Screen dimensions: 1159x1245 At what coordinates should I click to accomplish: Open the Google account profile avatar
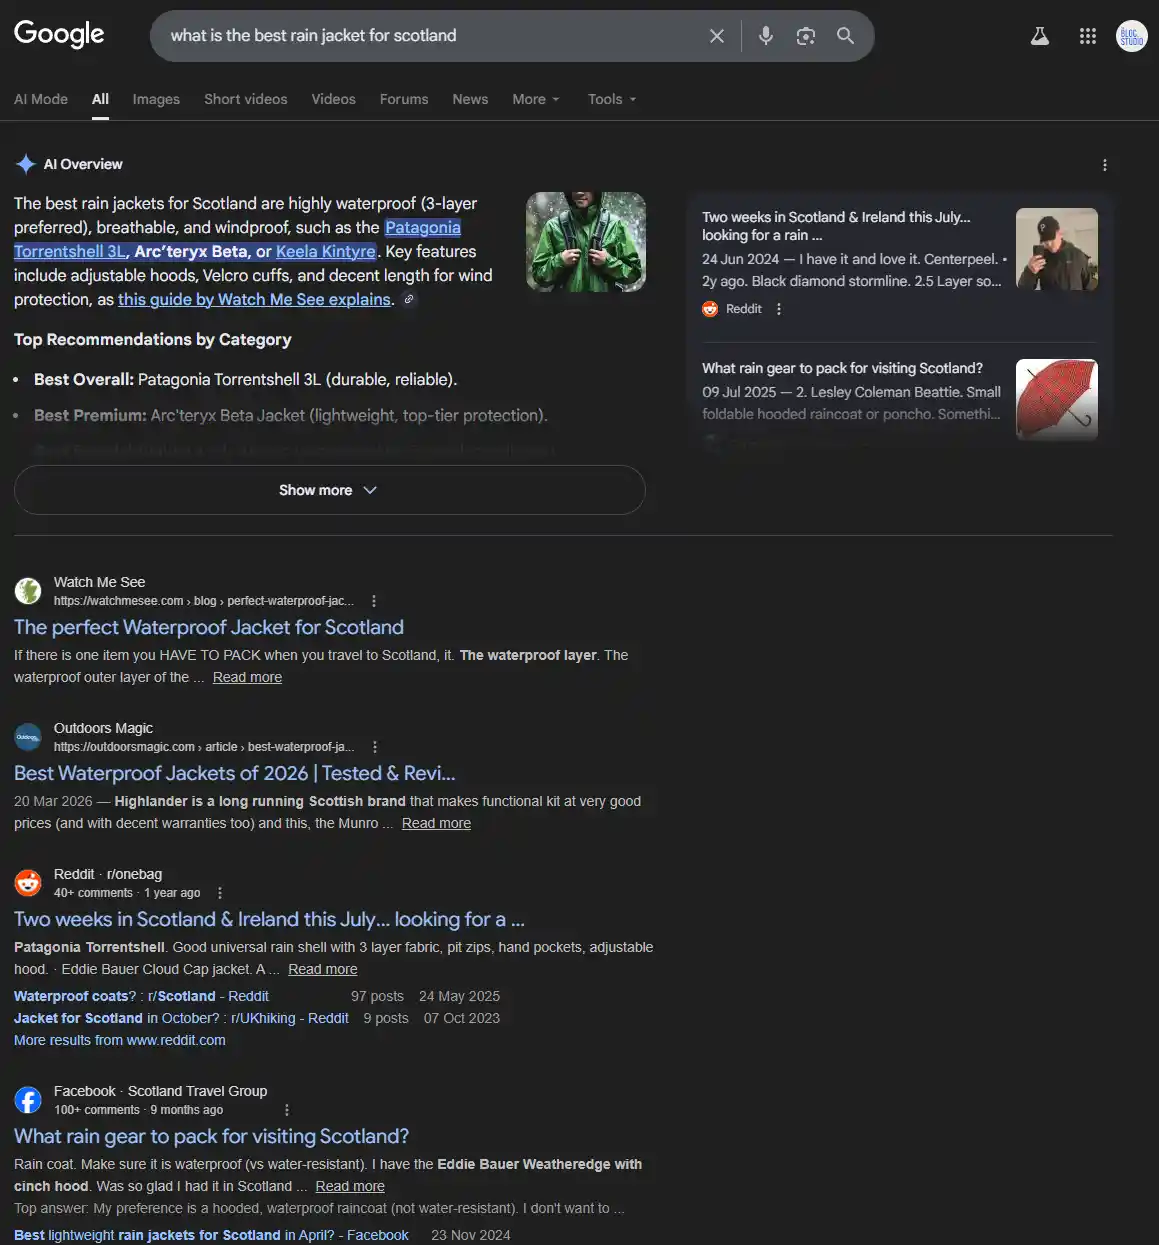1131,36
